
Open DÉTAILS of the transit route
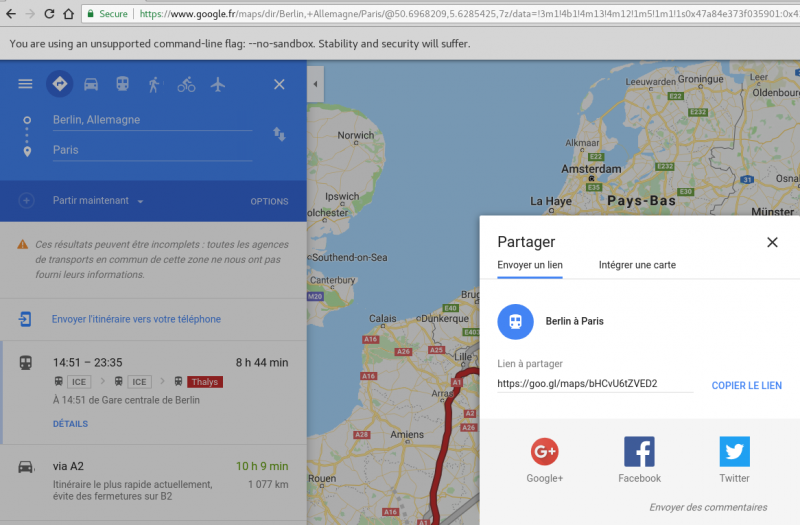pyautogui.click(x=70, y=424)
